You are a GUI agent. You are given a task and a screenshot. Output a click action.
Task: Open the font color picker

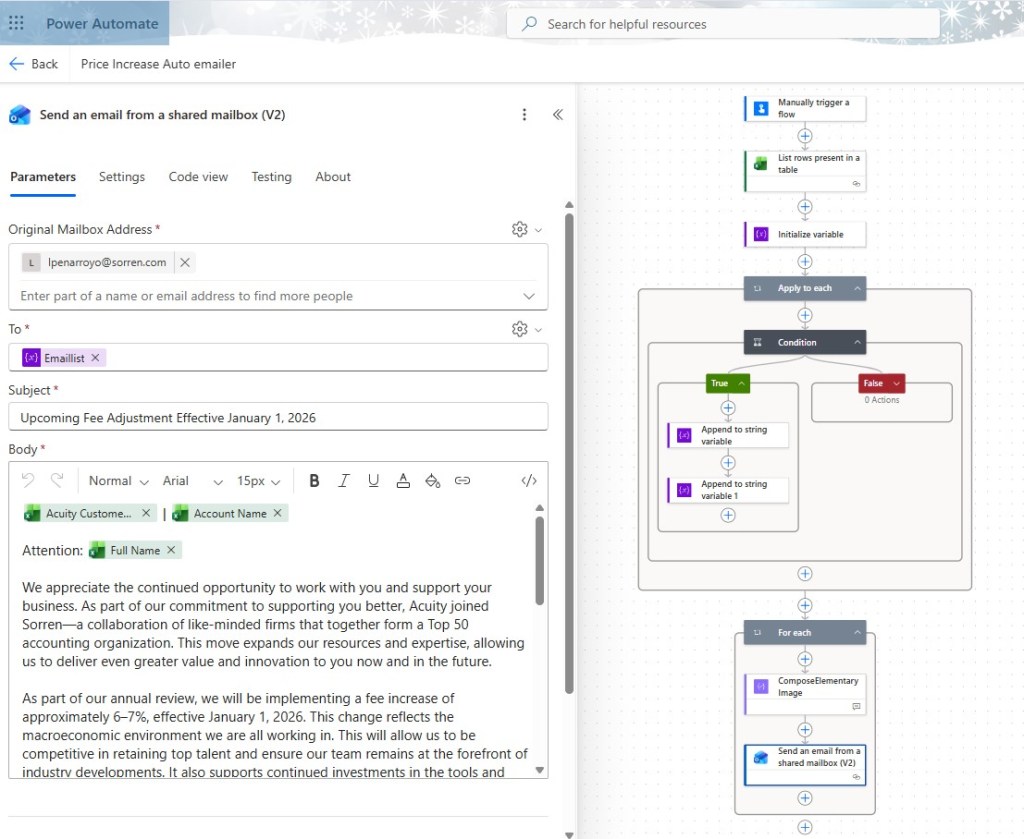click(403, 481)
